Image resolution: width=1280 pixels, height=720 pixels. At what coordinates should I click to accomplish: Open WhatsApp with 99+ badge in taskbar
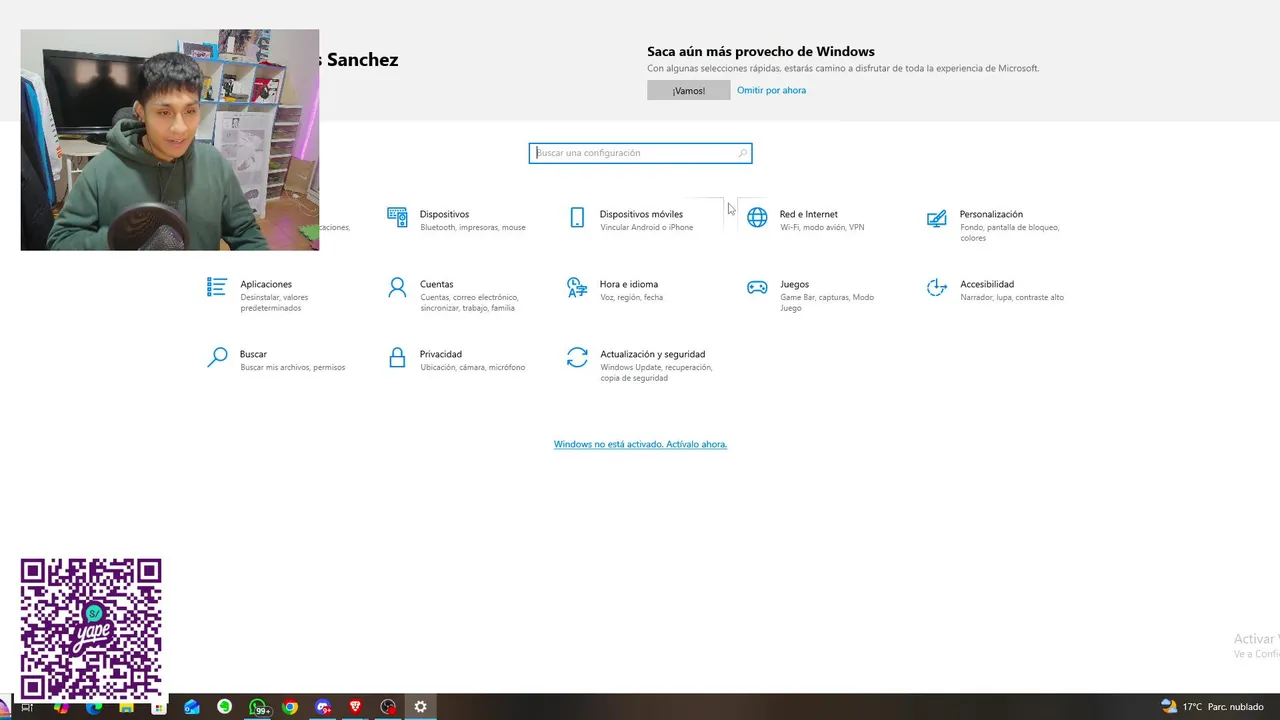coord(258,707)
